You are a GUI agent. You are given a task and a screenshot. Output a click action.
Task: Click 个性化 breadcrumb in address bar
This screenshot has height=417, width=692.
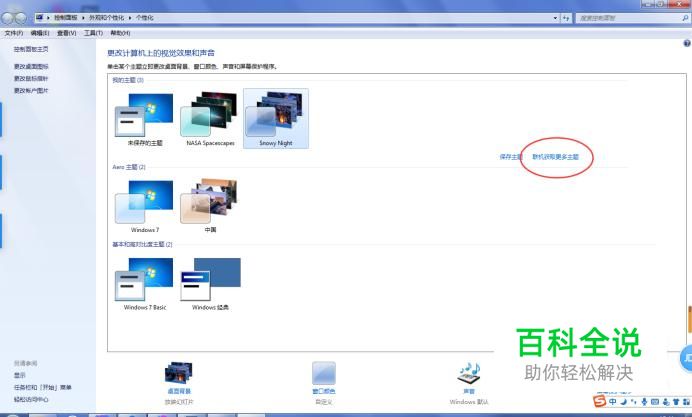pos(144,18)
